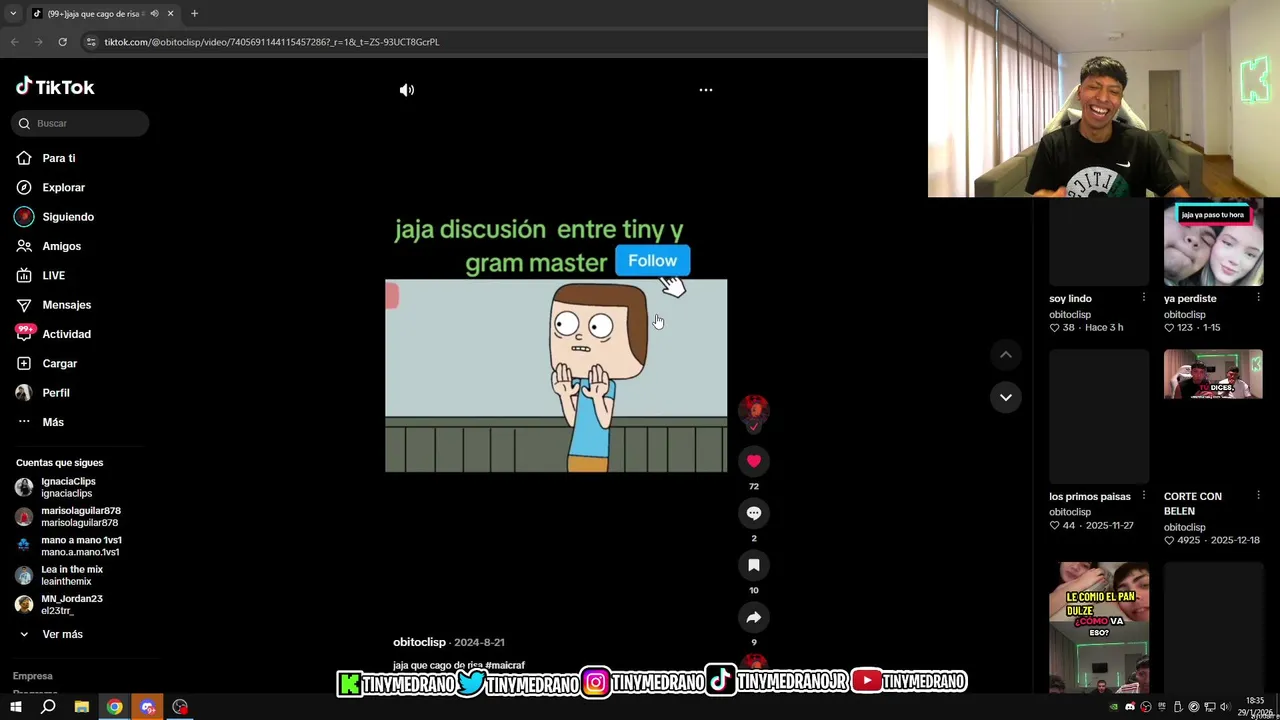Mute the video sound
This screenshot has width=1280, height=720.
pyautogui.click(x=407, y=90)
